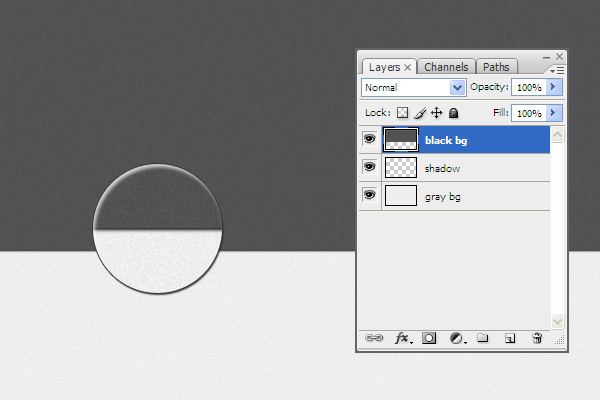The image size is (600, 400).
Task: Open the Fill slider arrow
Action: coord(554,113)
